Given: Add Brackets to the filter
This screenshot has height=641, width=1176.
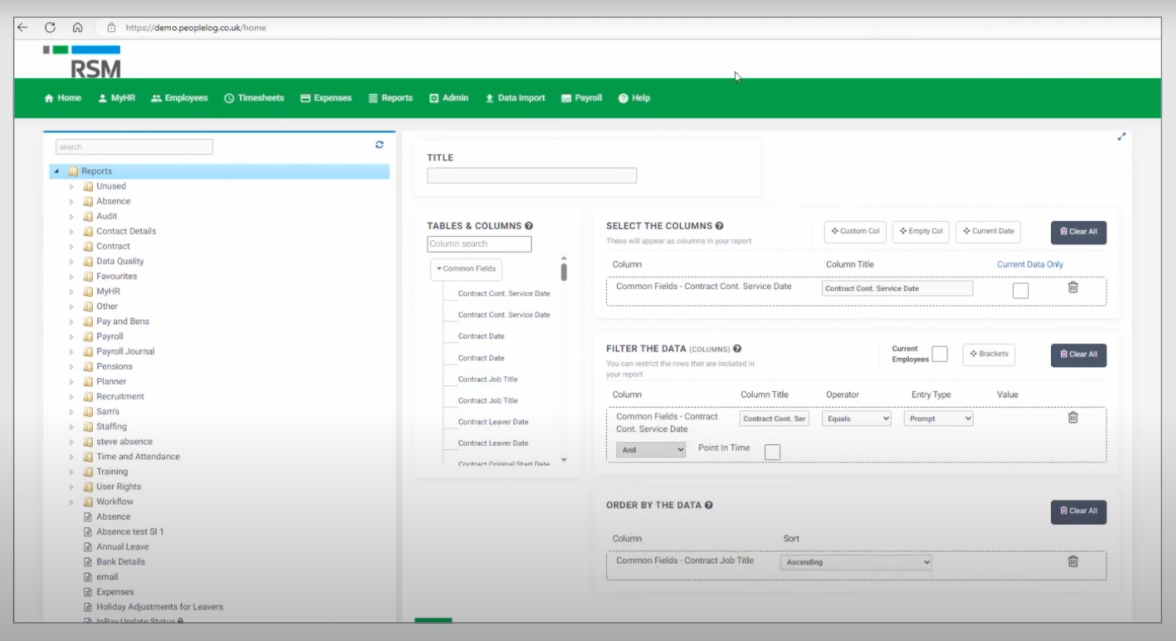Looking at the screenshot, I should [x=988, y=354].
